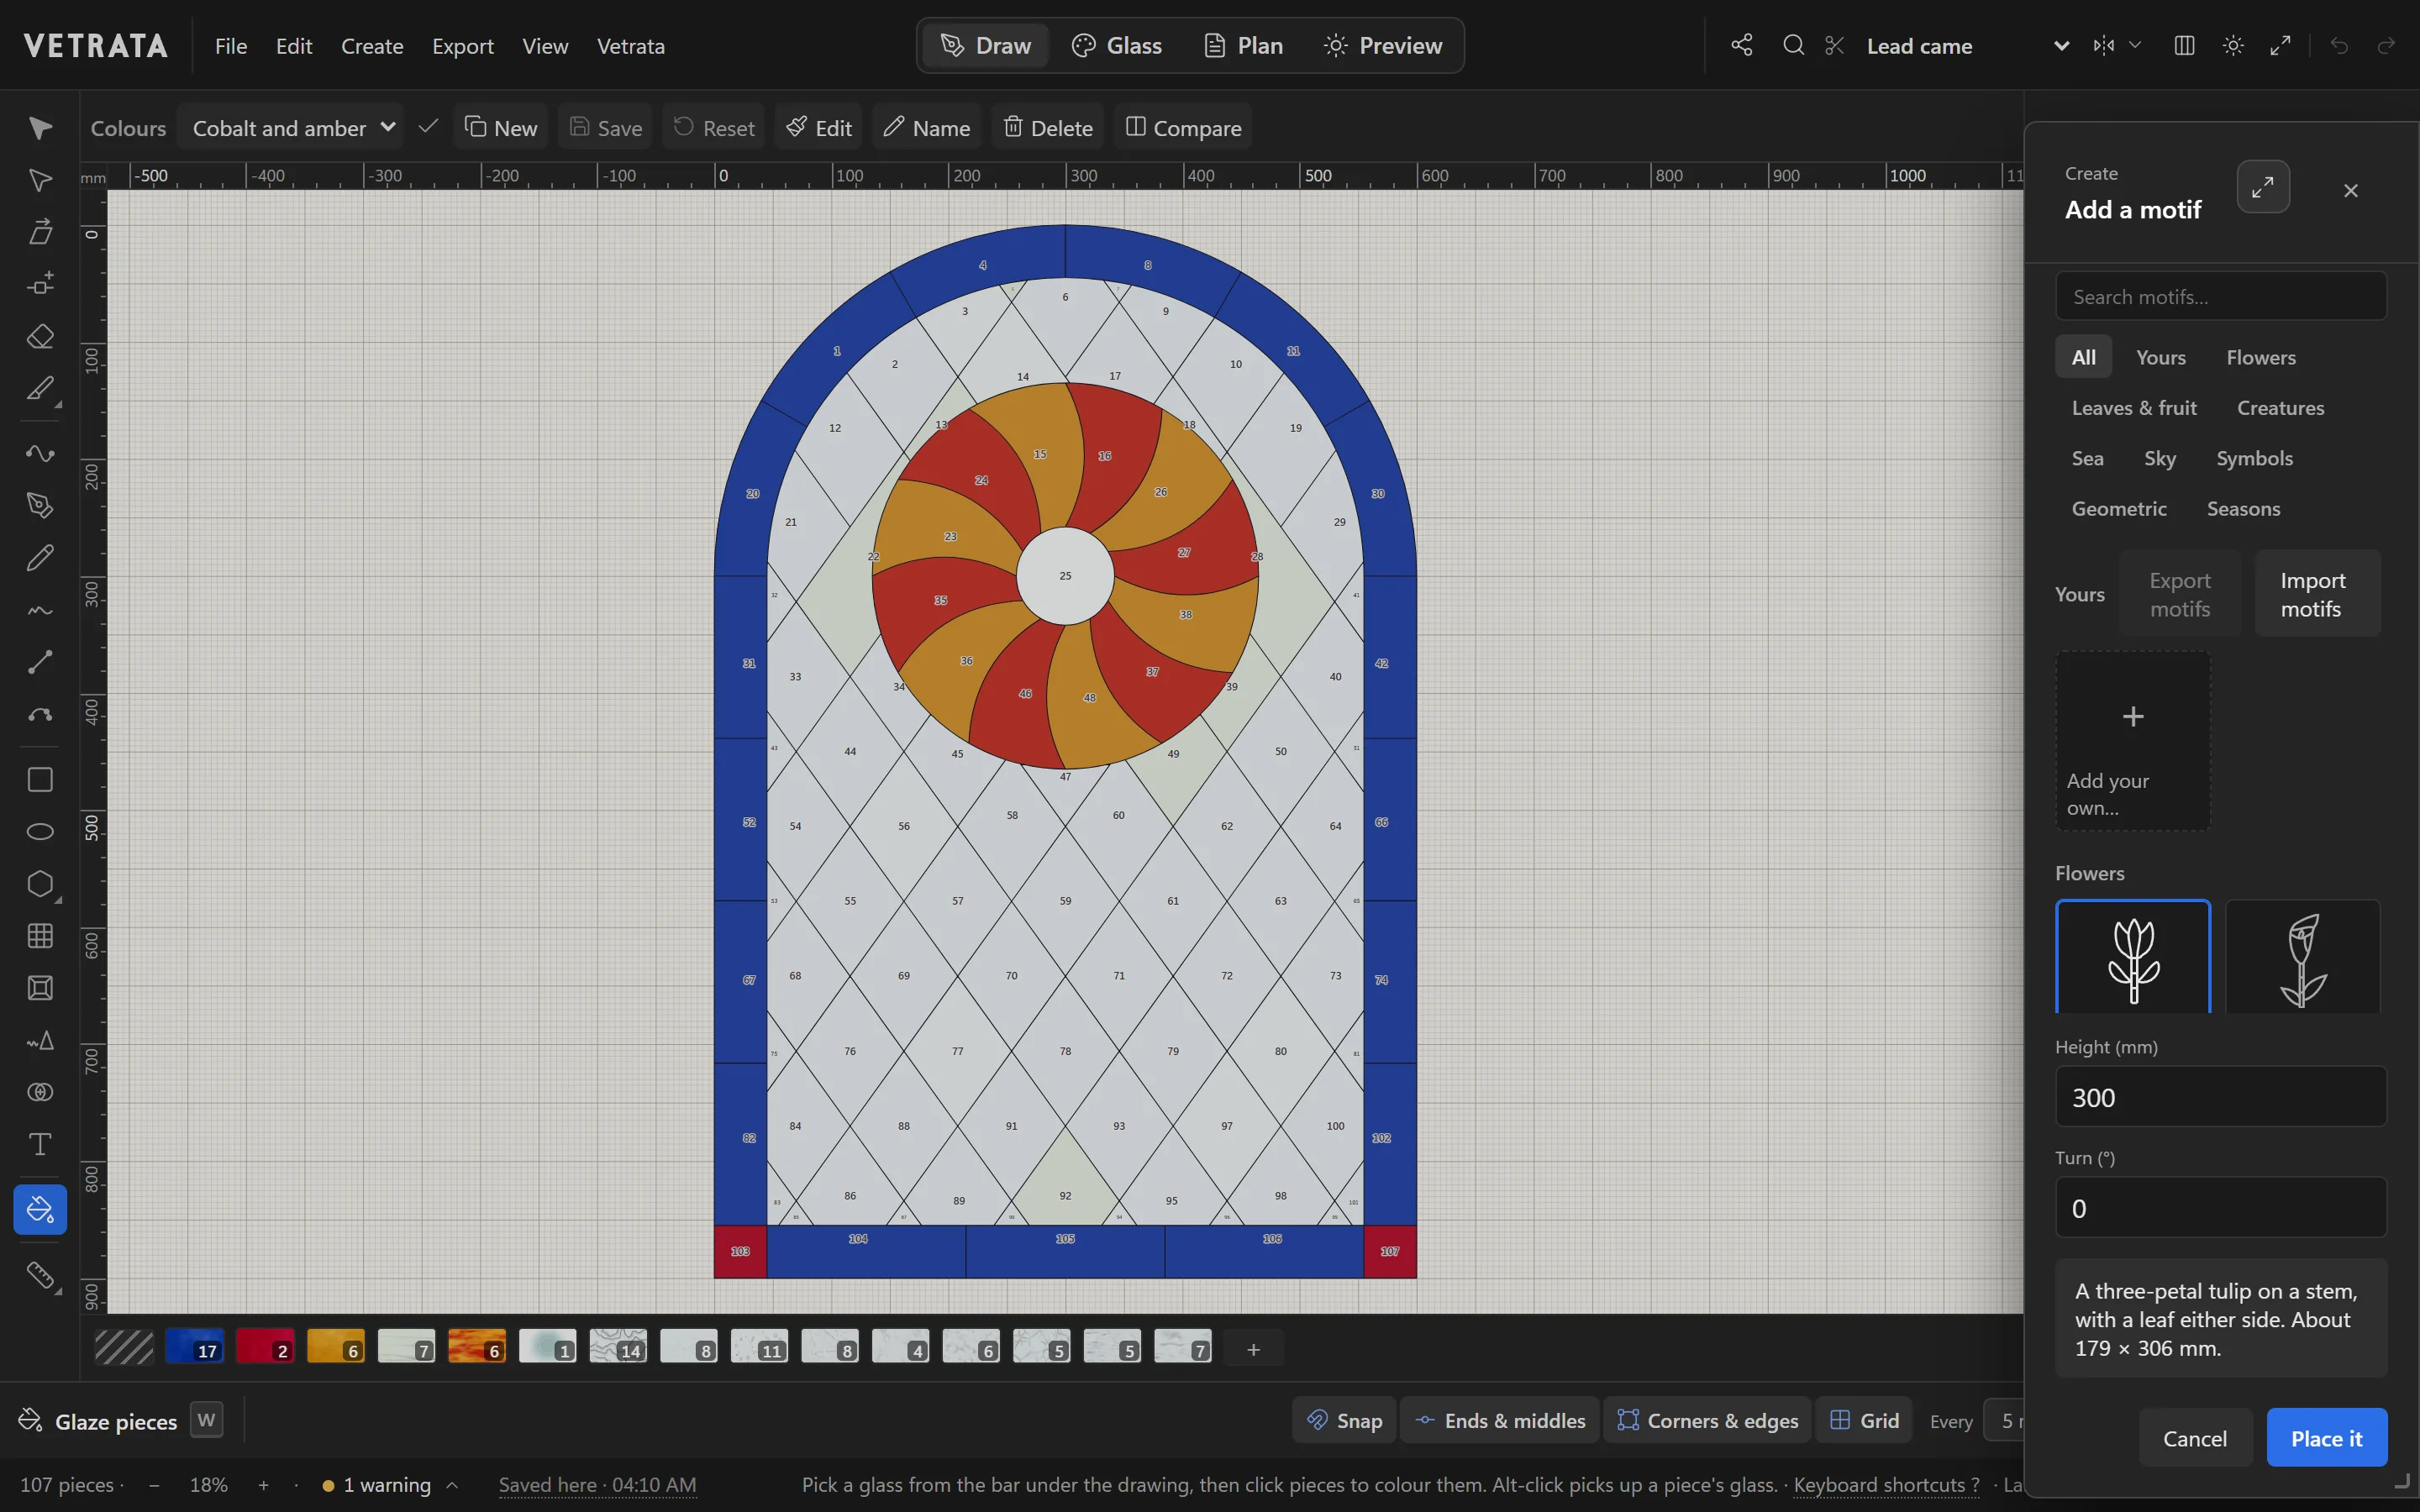This screenshot has height=1512, width=2420.
Task: Select the second flower motif thumbnail
Action: tap(2303, 957)
